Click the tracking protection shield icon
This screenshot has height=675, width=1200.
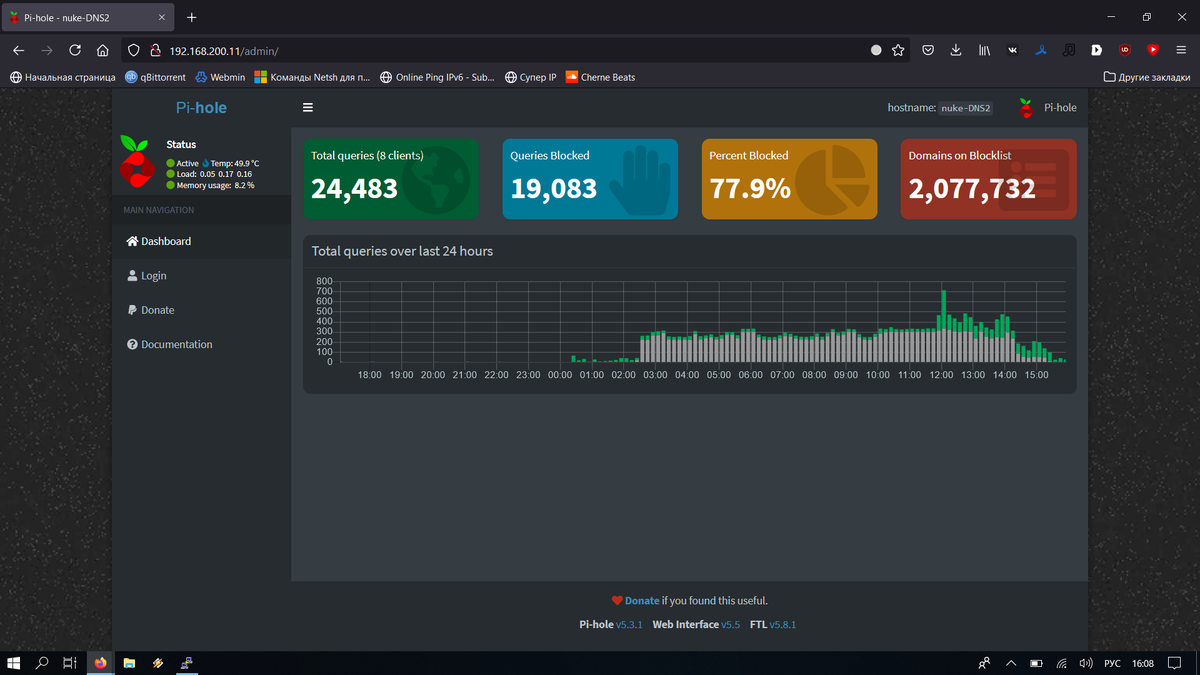coord(136,50)
